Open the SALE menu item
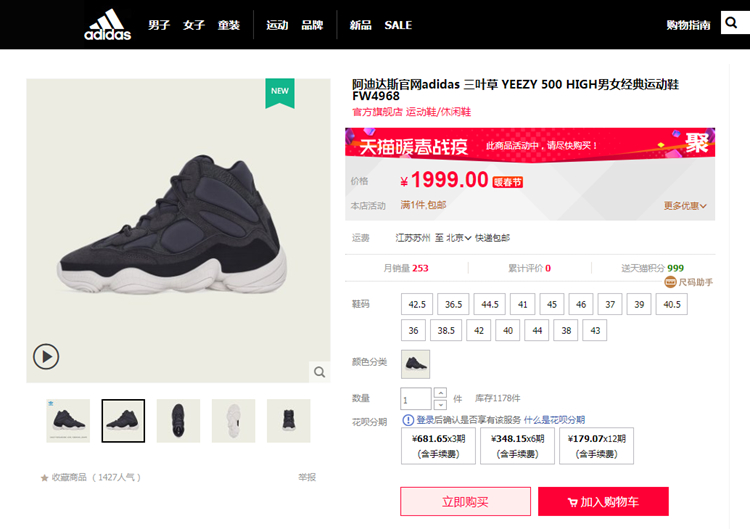The width and height of the screenshot is (750, 529). pos(398,25)
